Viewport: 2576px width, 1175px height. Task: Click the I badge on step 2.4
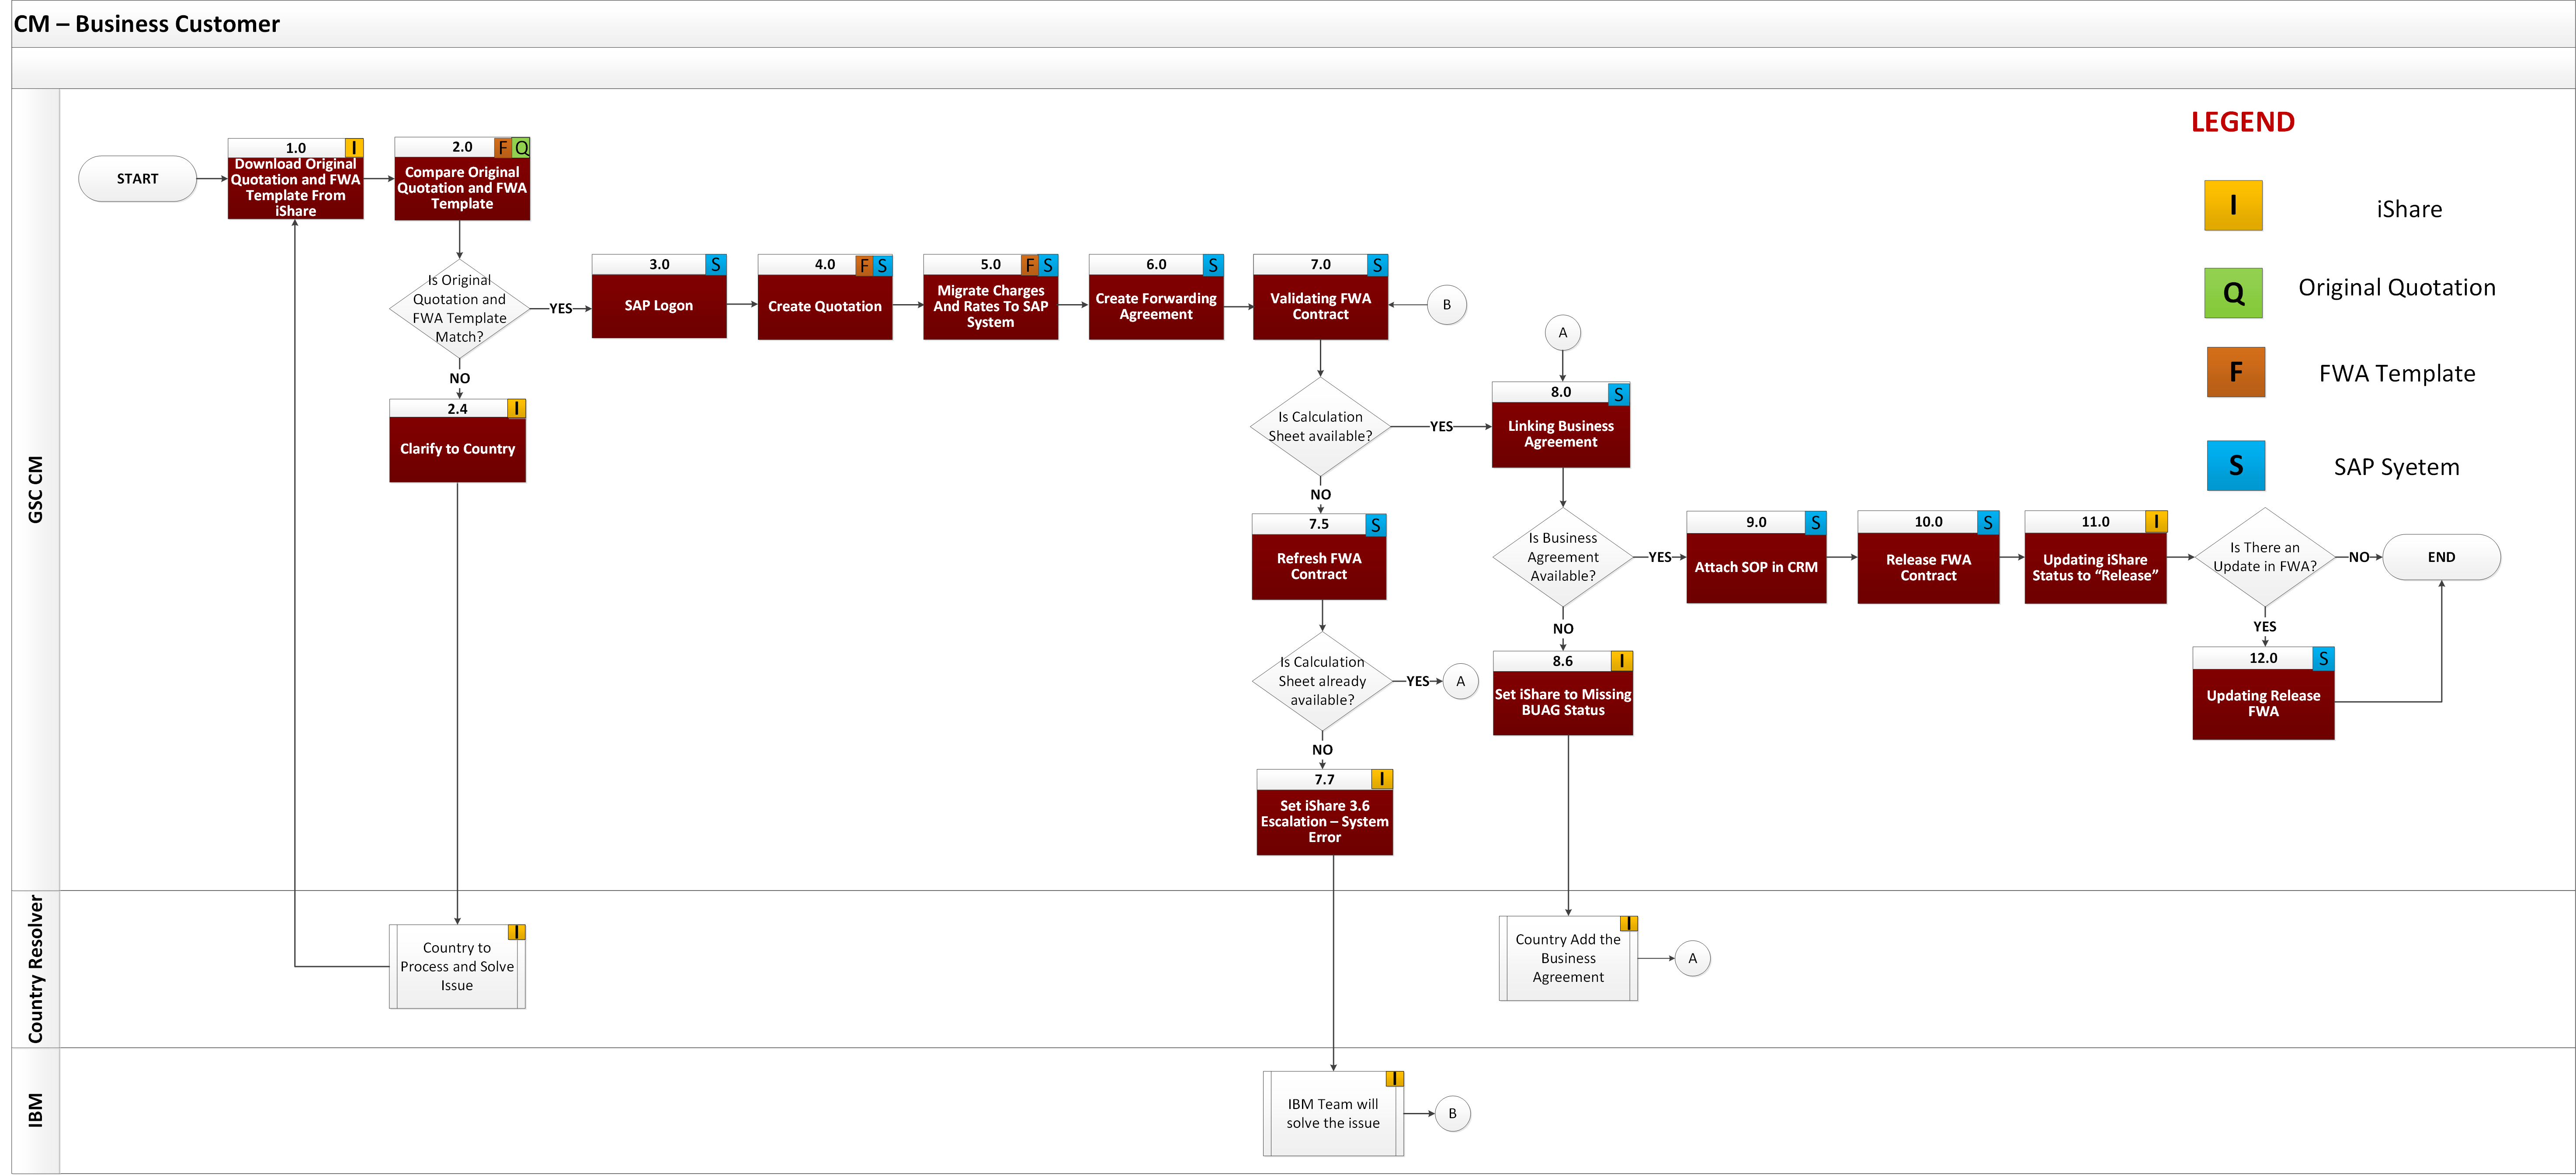(x=516, y=408)
